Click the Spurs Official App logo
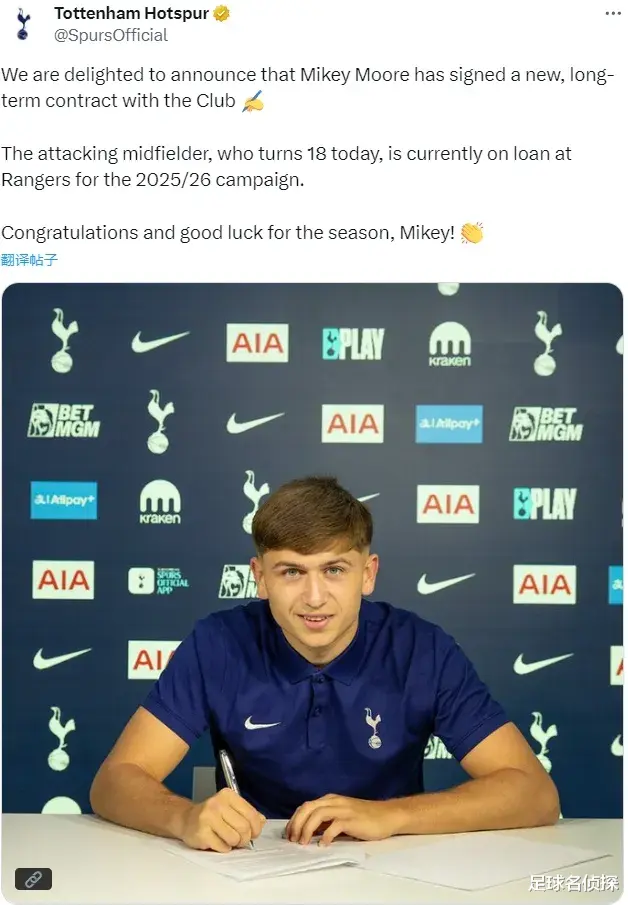The image size is (628, 905). pyautogui.click(x=158, y=581)
